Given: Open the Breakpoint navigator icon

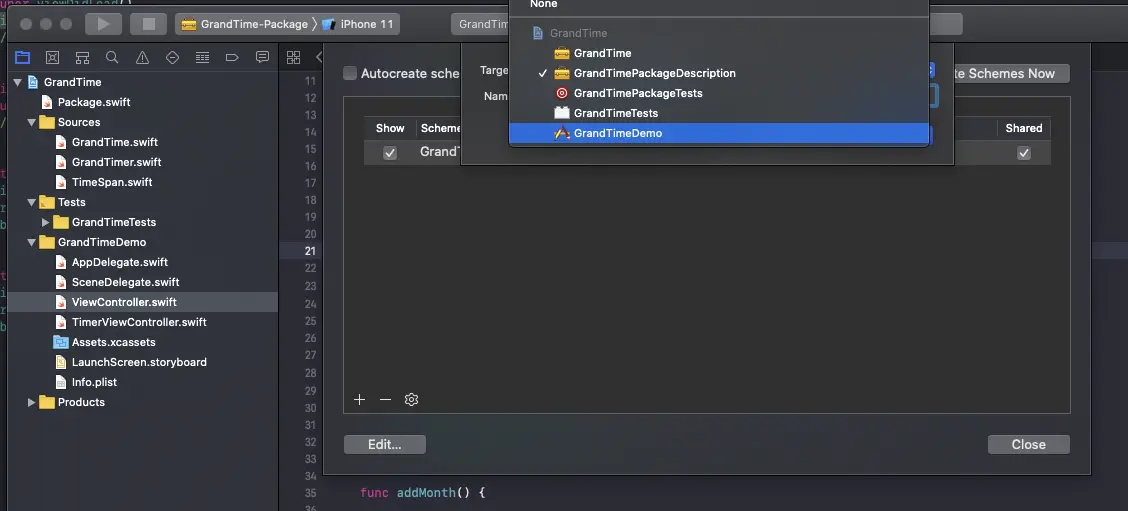Looking at the screenshot, I should pyautogui.click(x=232, y=58).
